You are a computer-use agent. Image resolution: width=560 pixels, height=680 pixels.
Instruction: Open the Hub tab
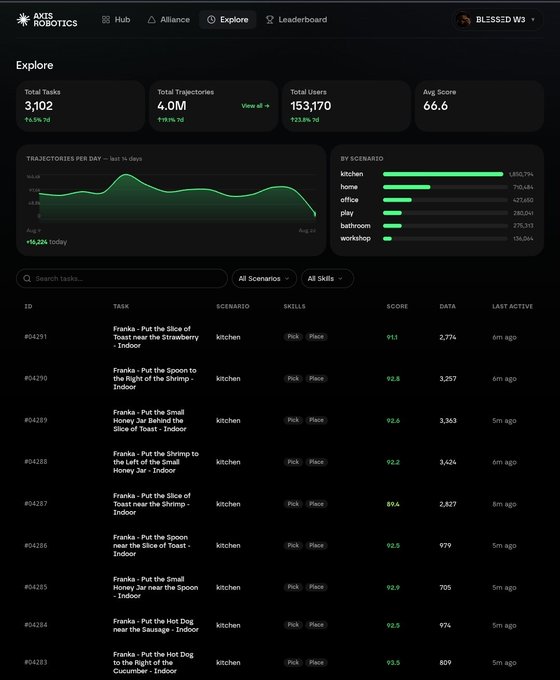click(116, 20)
